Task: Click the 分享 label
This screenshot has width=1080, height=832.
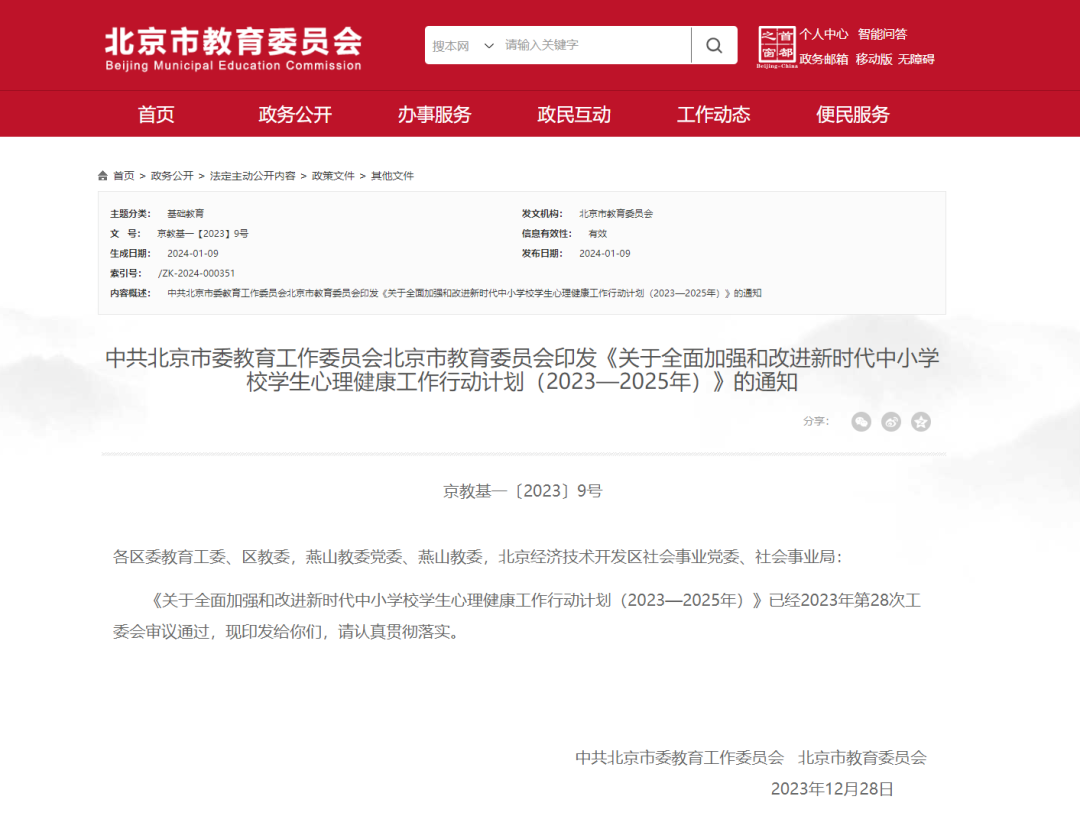Action: [816, 422]
